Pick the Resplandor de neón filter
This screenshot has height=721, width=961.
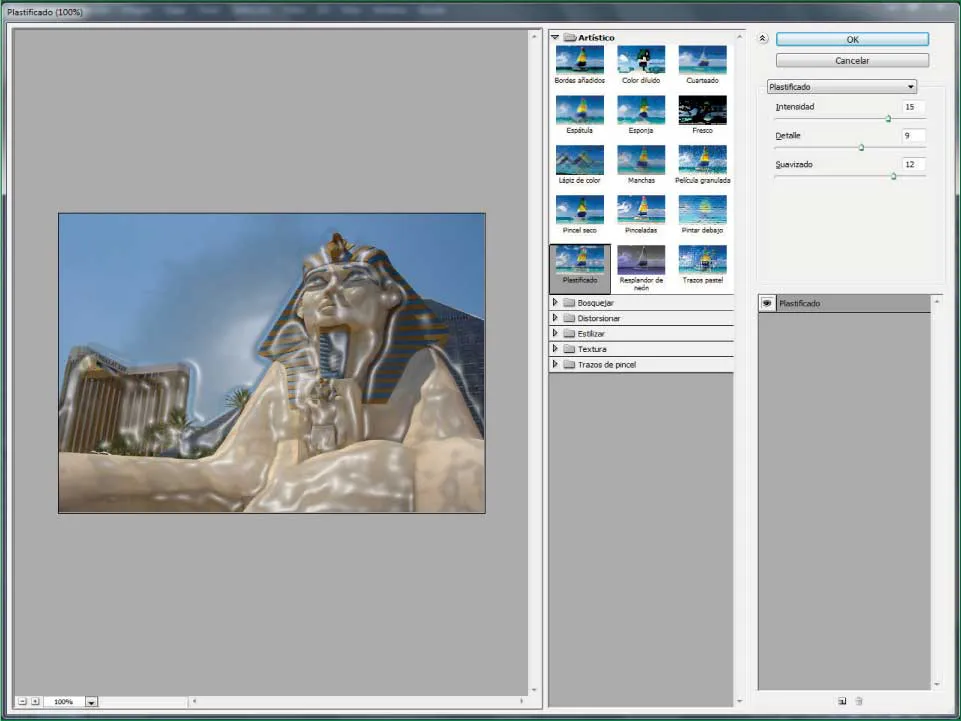tap(641, 260)
